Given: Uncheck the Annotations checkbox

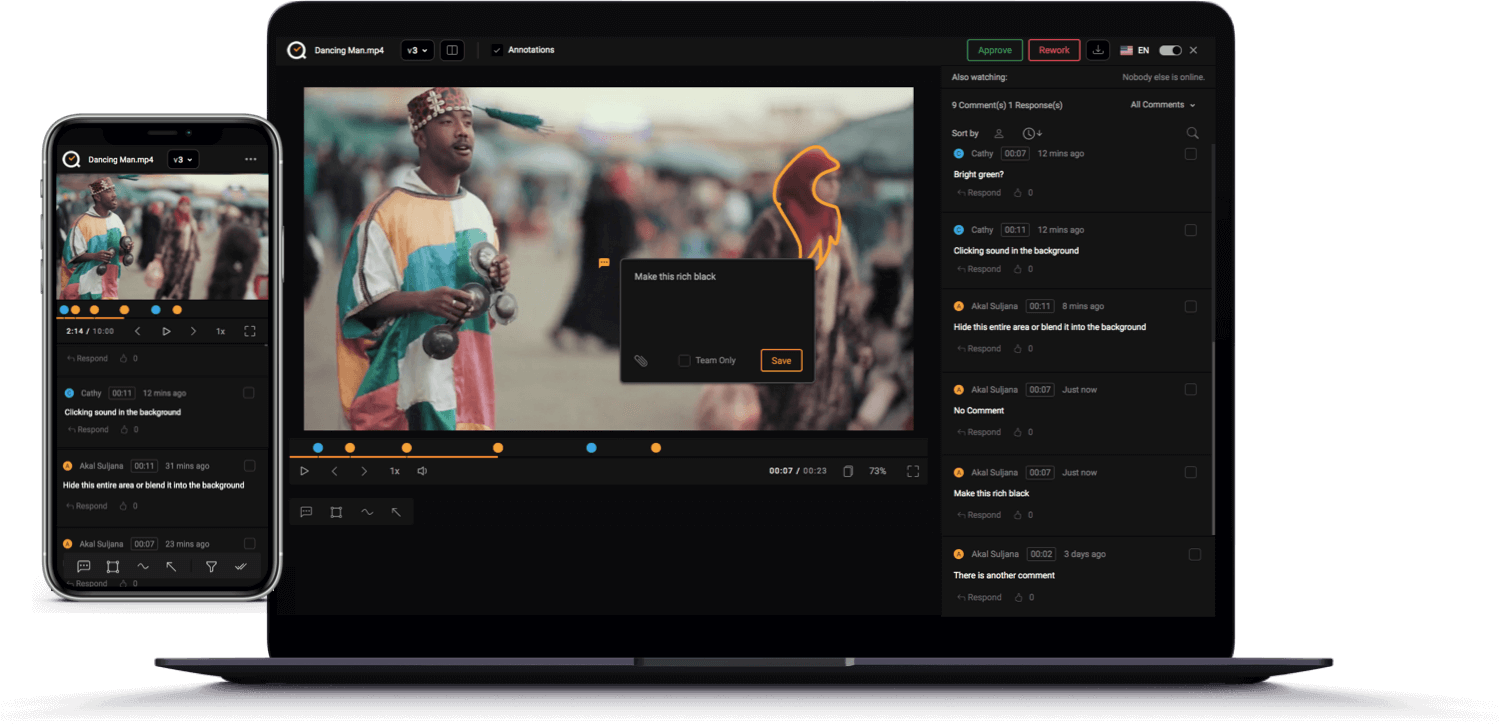Looking at the screenshot, I should point(497,50).
